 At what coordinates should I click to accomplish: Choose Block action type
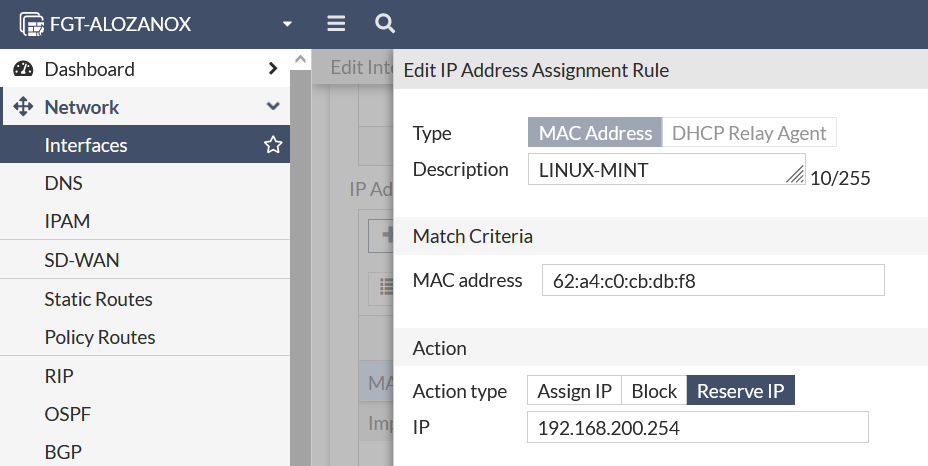[x=654, y=391]
